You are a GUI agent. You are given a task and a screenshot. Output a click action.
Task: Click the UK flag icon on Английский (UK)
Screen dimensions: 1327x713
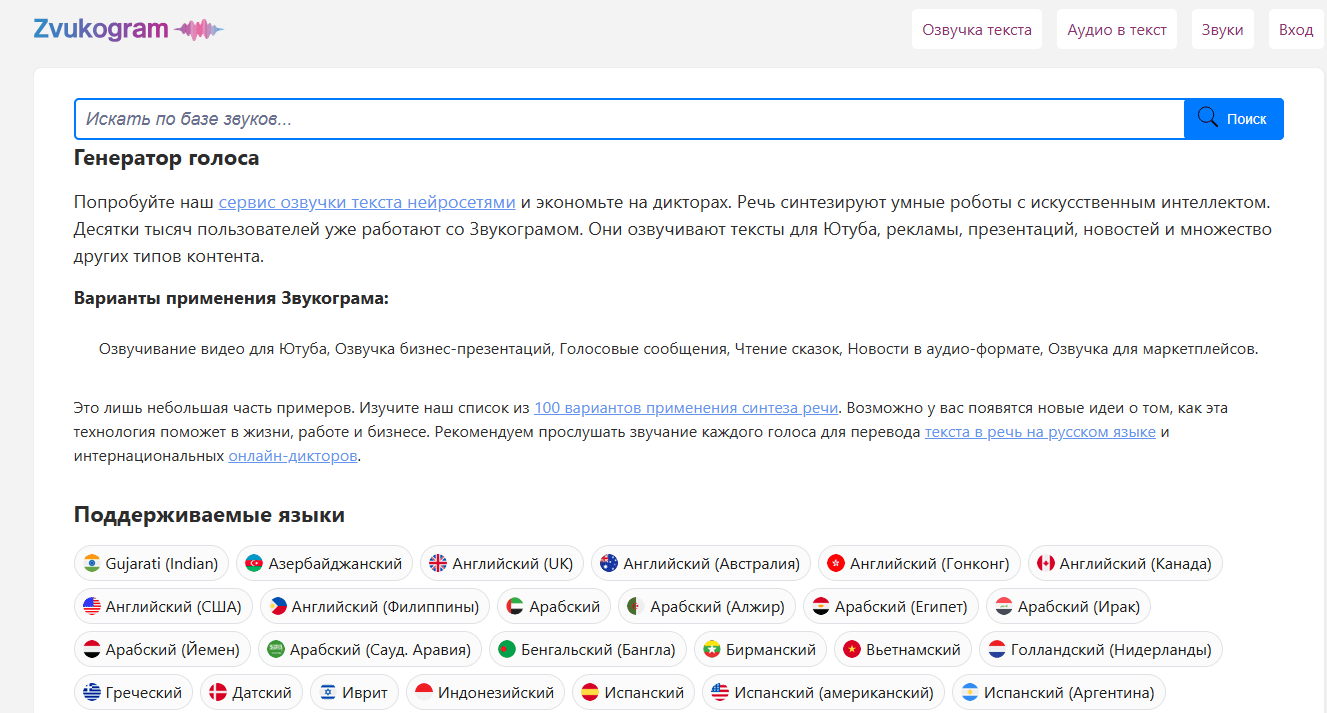[438, 563]
